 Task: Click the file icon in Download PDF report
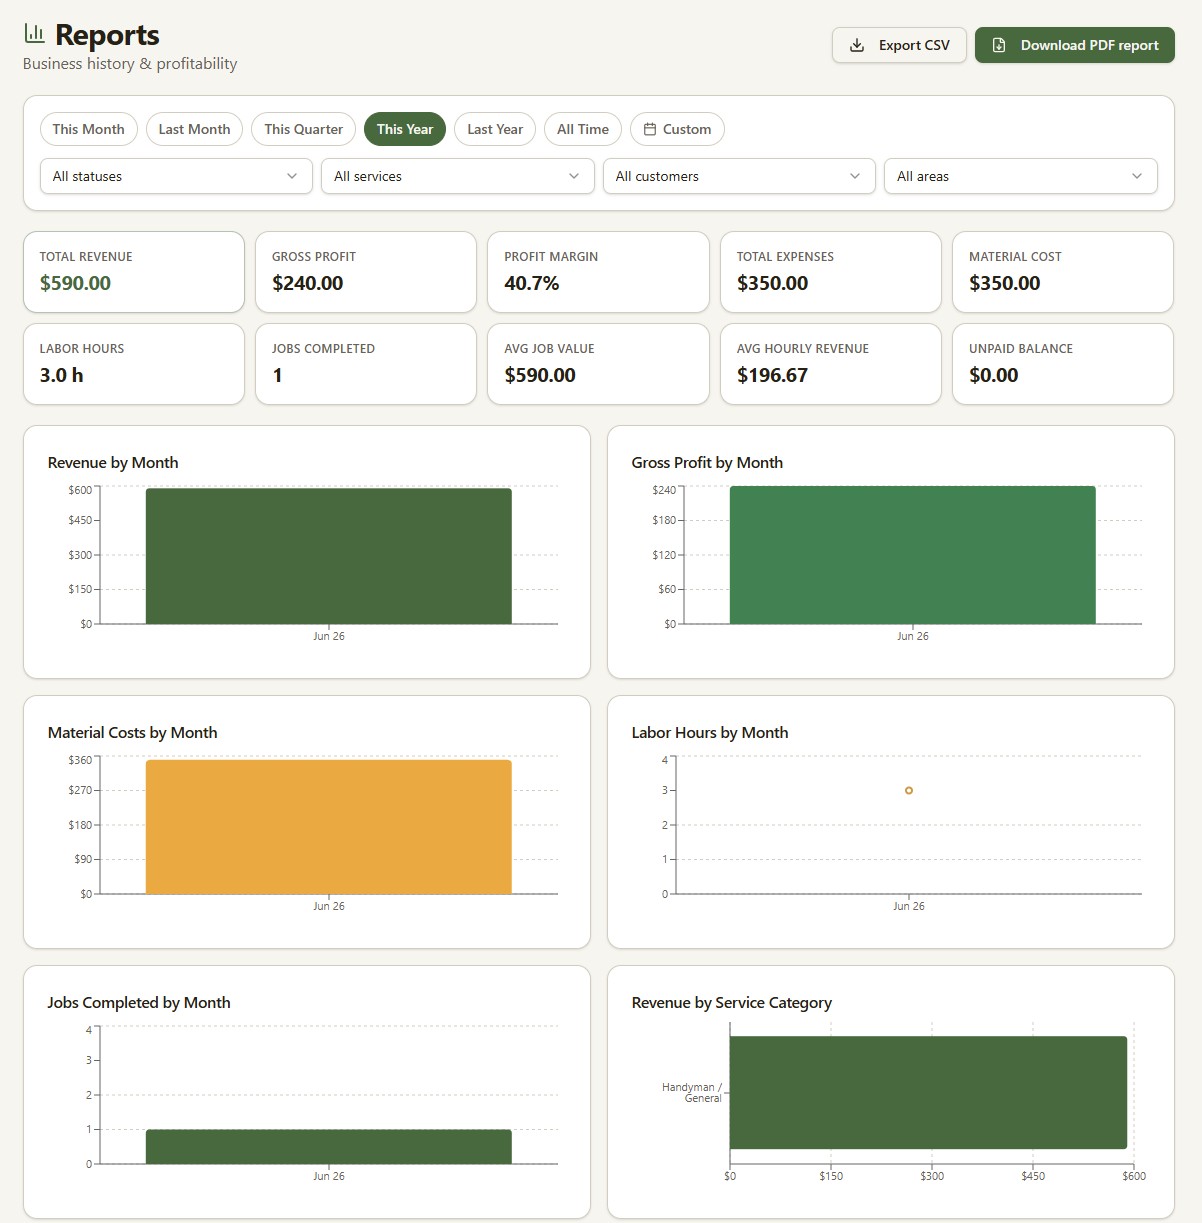(998, 45)
